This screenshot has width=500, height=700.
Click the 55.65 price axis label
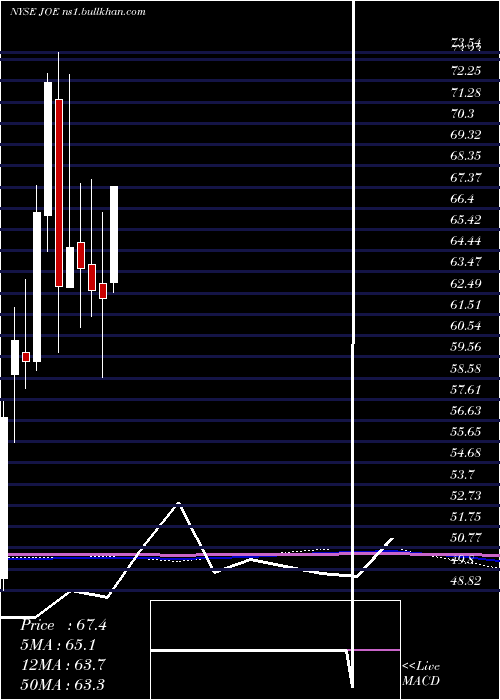click(466, 431)
